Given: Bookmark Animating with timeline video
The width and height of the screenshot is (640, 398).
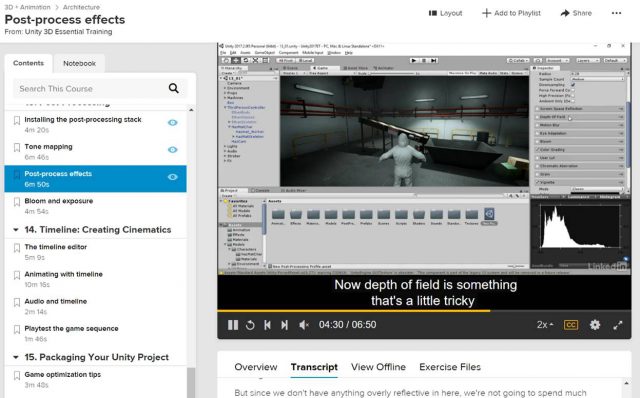Looking at the screenshot, I should [17, 275].
